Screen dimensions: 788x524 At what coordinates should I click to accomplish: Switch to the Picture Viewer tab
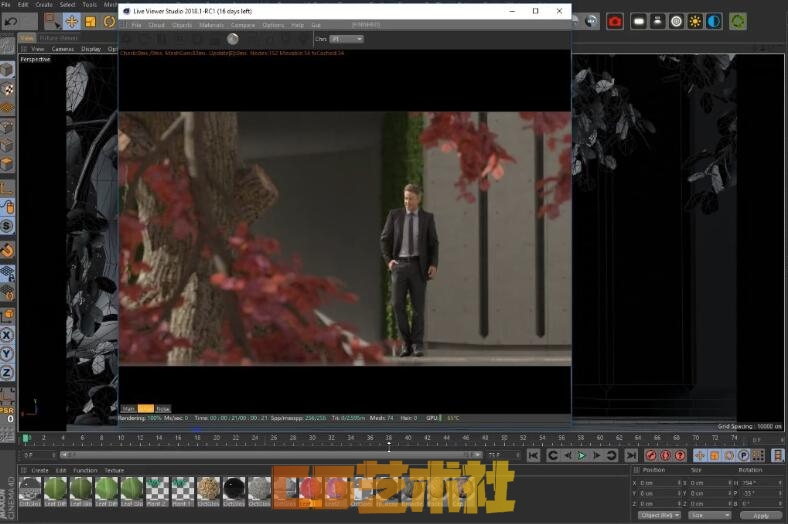(58, 38)
